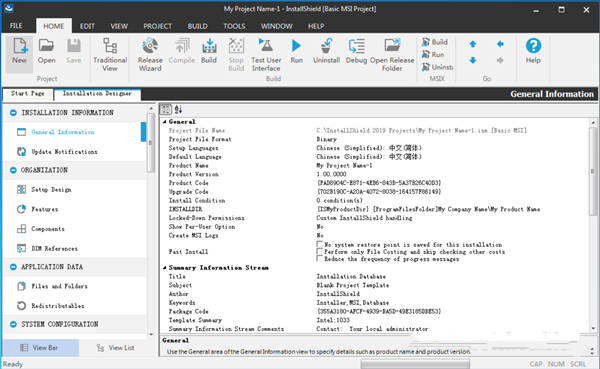Open Help from the ribbon
Viewport: 600px width, 369px height.
click(x=533, y=51)
